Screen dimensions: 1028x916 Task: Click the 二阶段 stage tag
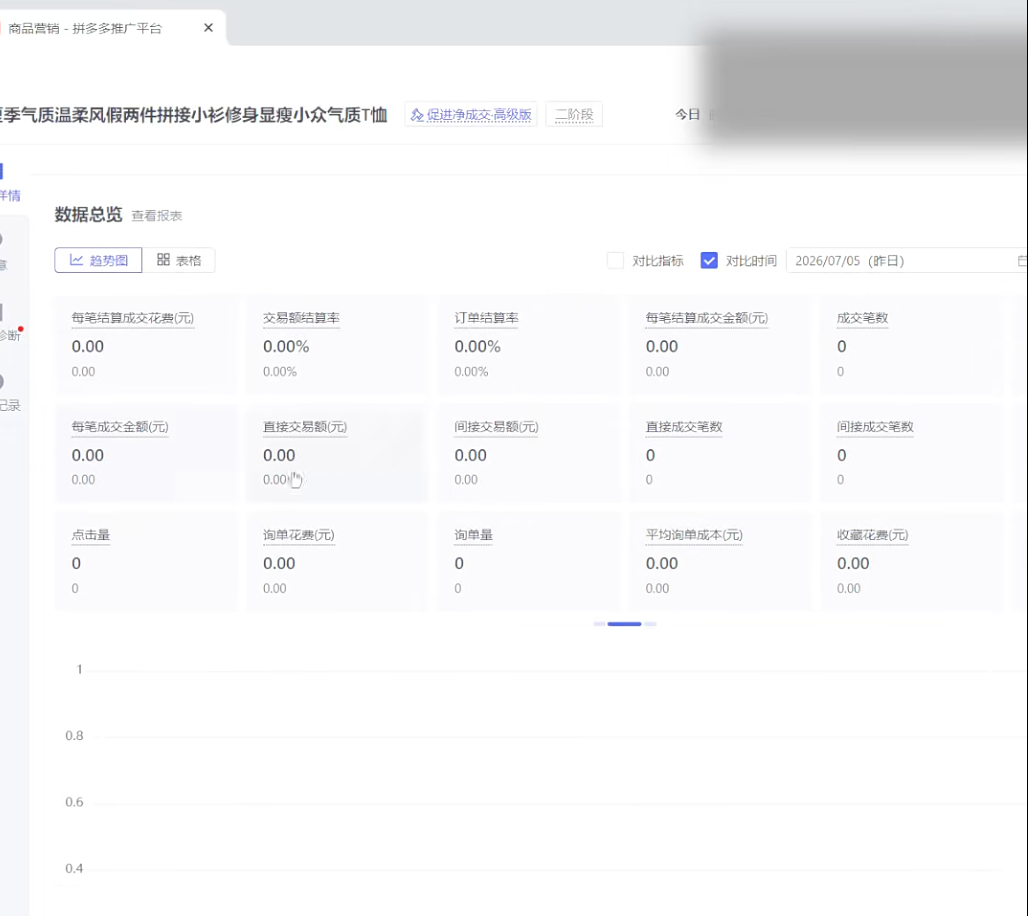point(574,115)
